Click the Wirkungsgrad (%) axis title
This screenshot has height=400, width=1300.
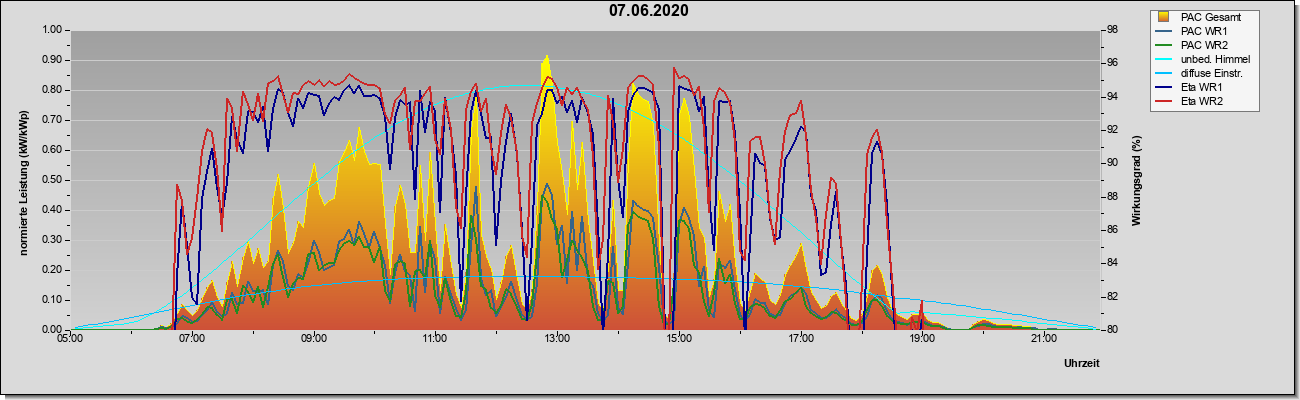[x=1137, y=180]
